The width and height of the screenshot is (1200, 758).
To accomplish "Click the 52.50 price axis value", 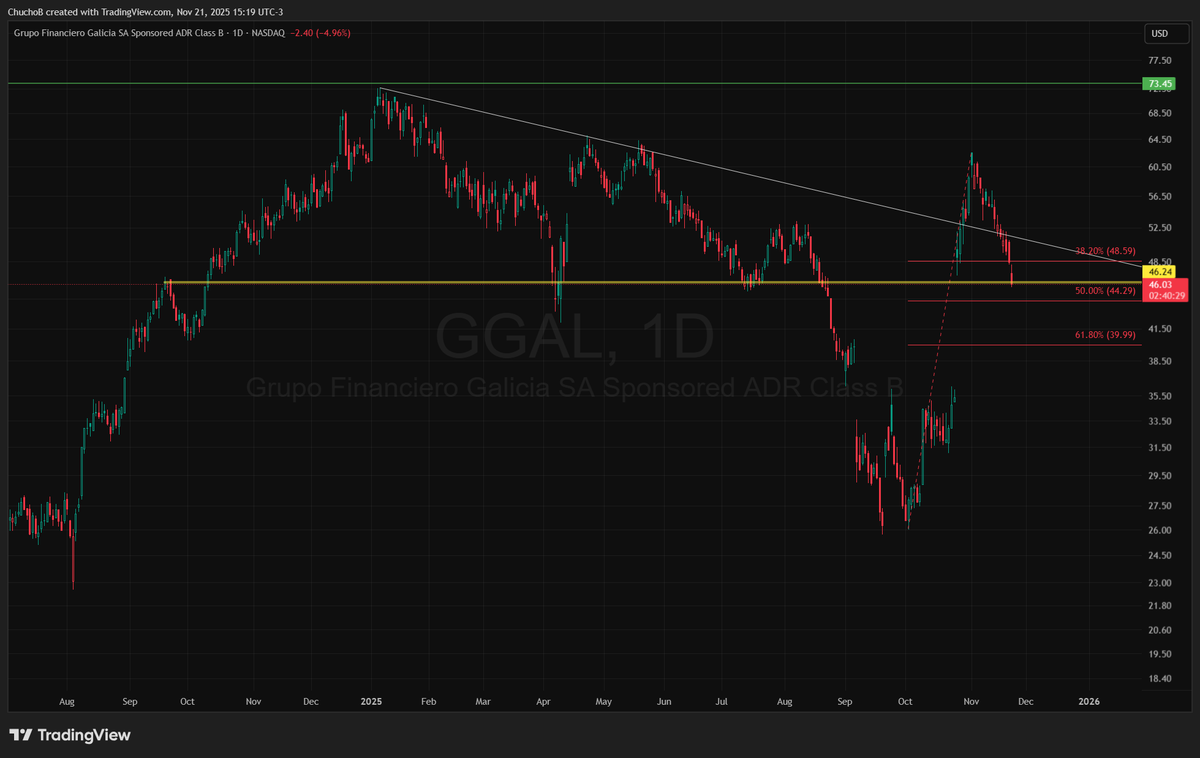I will point(1161,228).
